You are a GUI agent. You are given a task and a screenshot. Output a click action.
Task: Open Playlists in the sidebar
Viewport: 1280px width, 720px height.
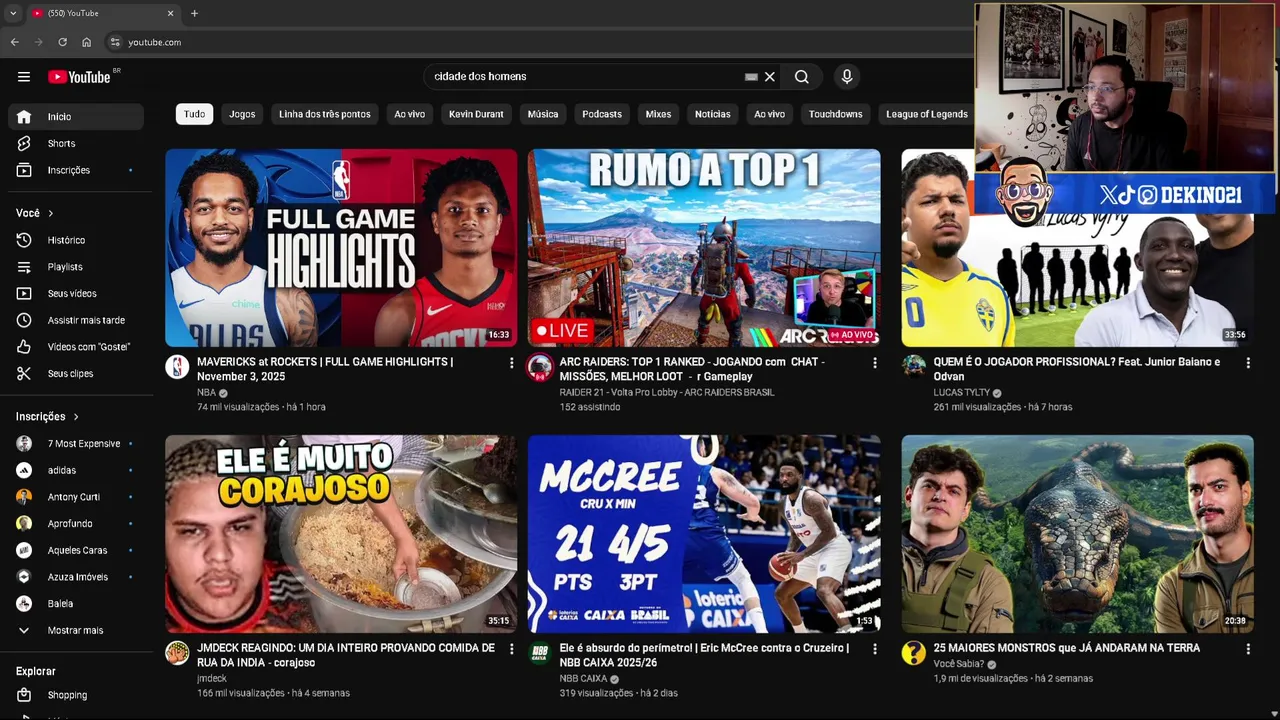pyautogui.click(x=76, y=267)
